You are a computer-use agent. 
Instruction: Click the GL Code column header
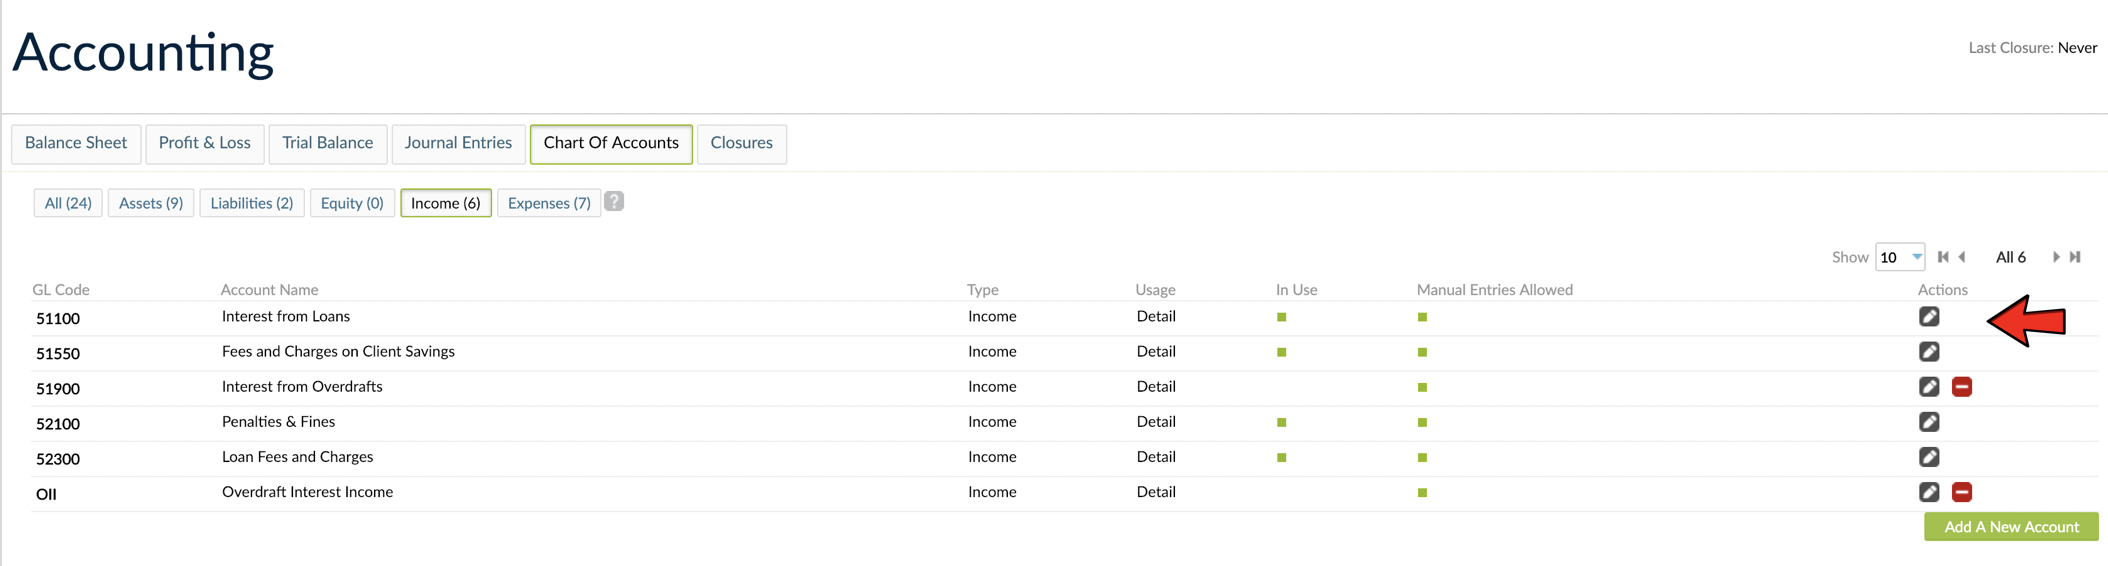61,290
